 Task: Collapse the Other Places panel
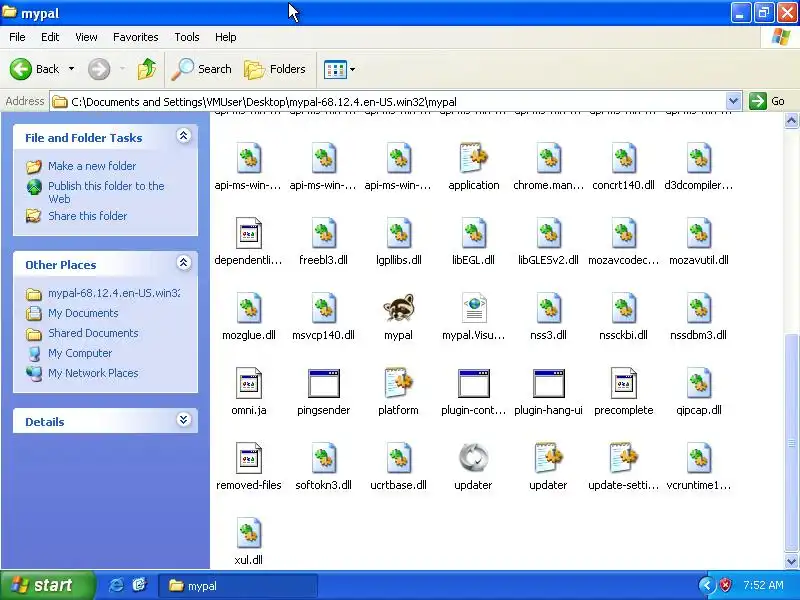184,263
